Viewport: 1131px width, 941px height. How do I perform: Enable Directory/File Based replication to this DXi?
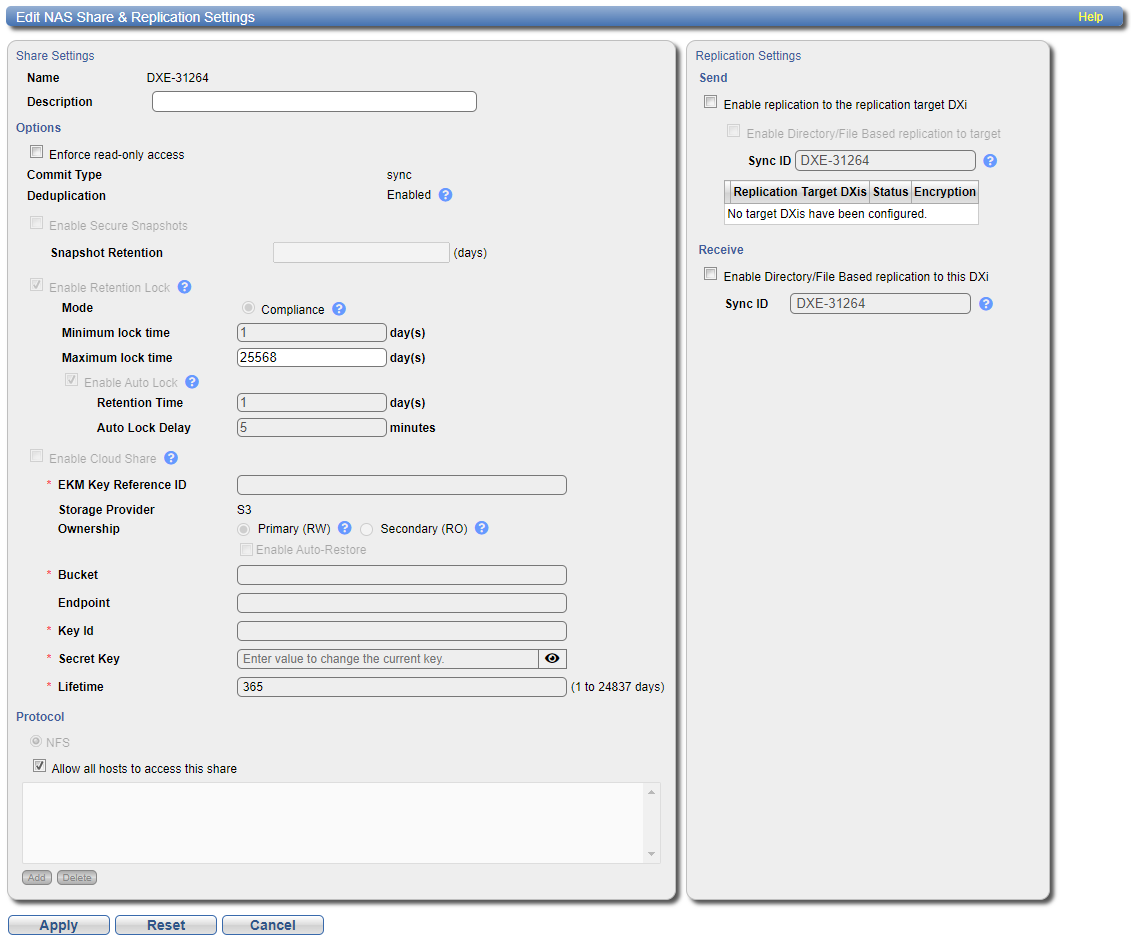pyautogui.click(x=711, y=275)
